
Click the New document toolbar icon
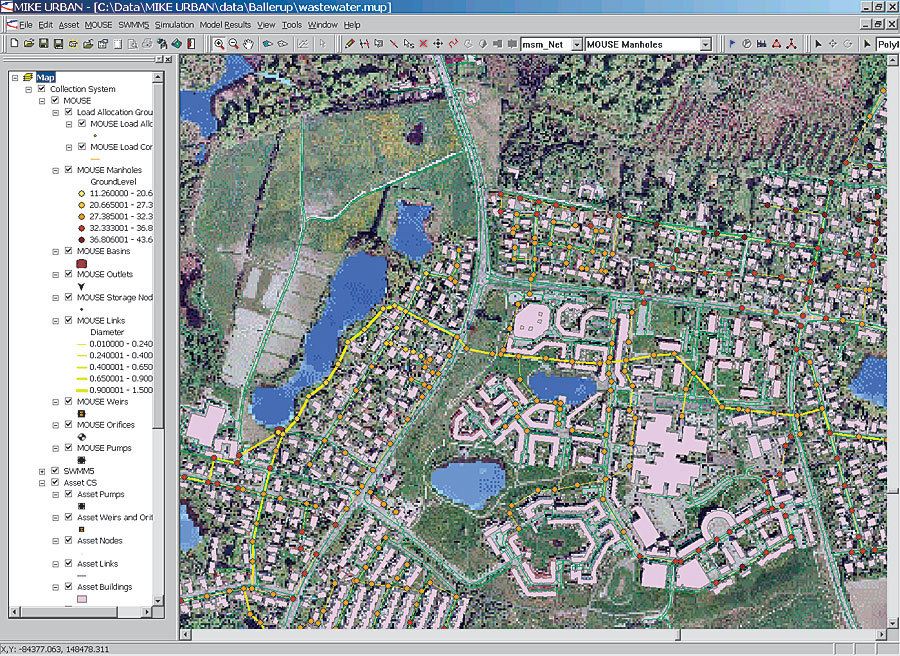coord(14,44)
